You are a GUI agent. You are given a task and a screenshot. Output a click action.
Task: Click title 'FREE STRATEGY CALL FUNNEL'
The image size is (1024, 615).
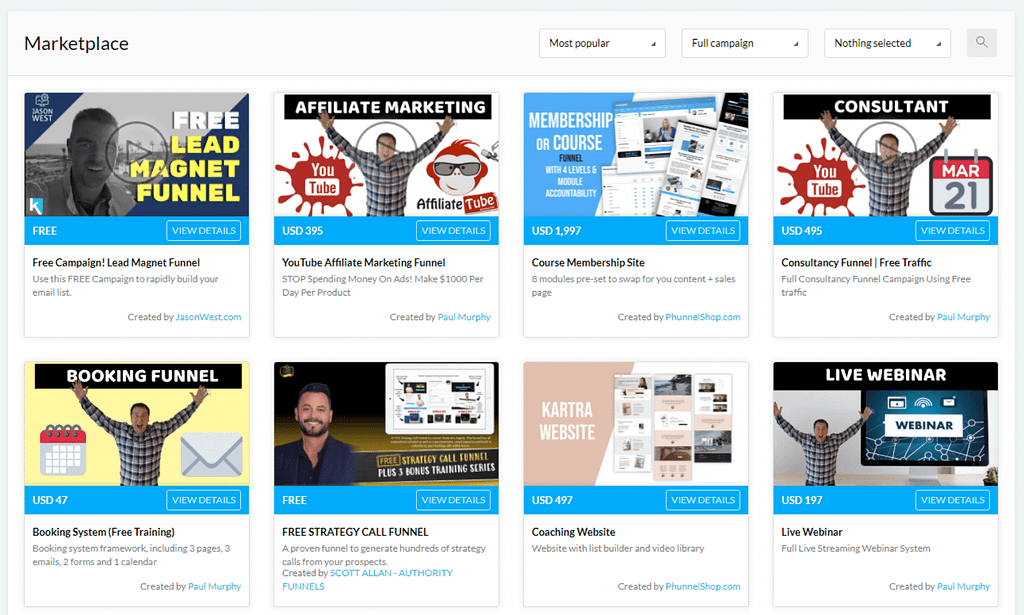coord(355,532)
